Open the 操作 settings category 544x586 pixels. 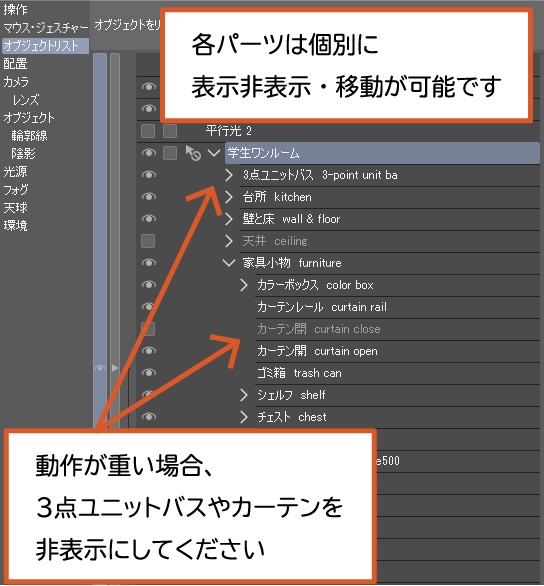coord(15,9)
